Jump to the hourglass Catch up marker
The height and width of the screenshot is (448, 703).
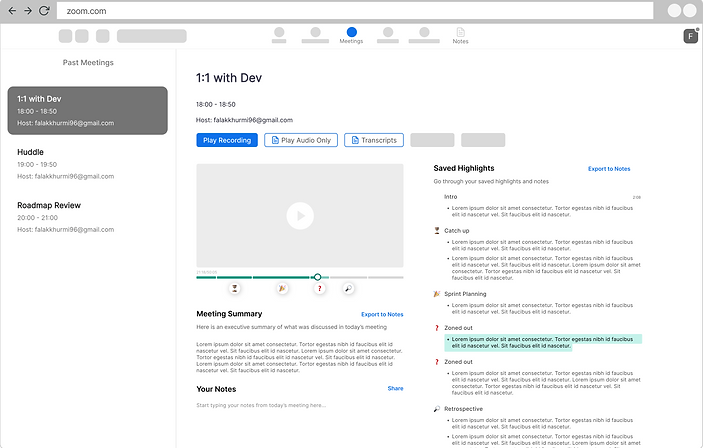(234, 288)
